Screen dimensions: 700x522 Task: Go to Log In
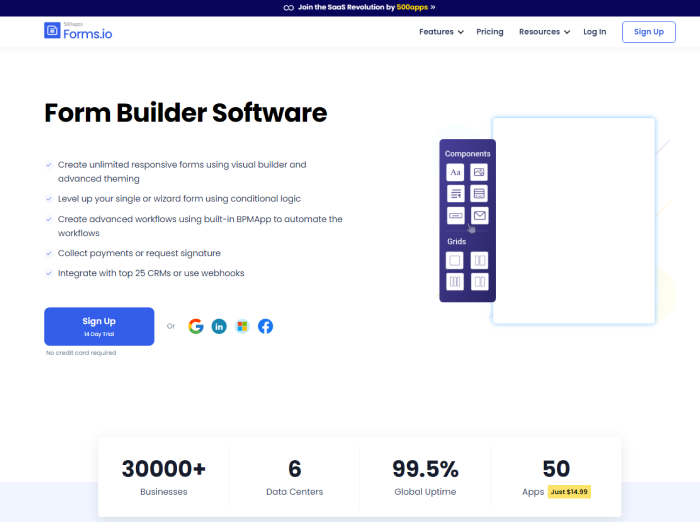[594, 32]
